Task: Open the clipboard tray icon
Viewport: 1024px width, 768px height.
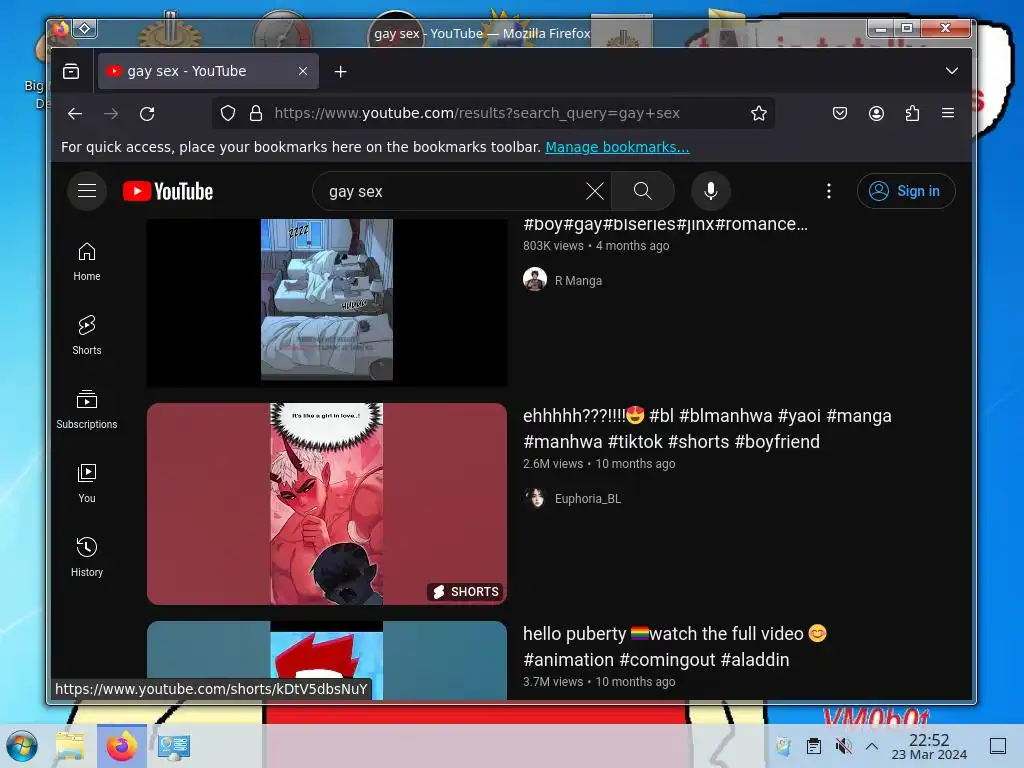Action: point(813,746)
